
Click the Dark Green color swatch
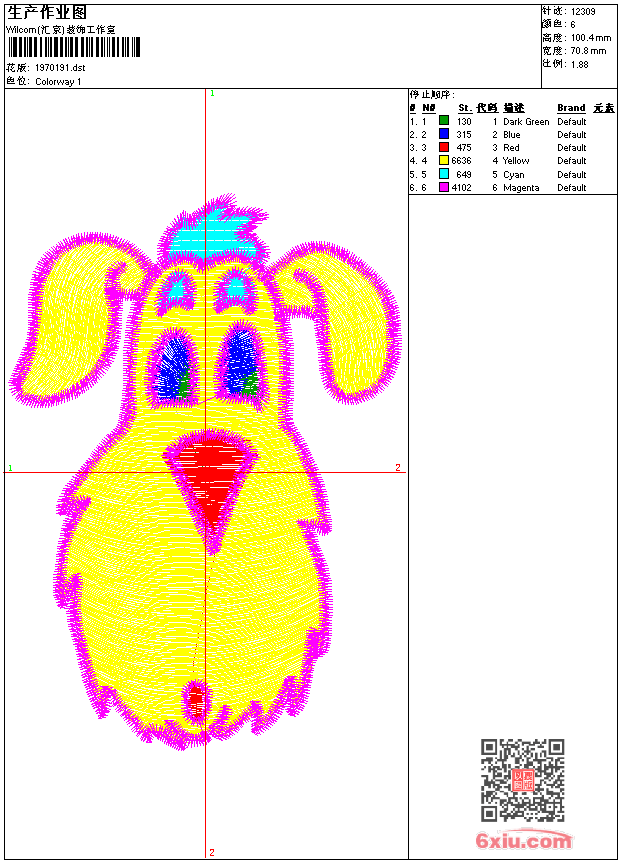point(444,121)
